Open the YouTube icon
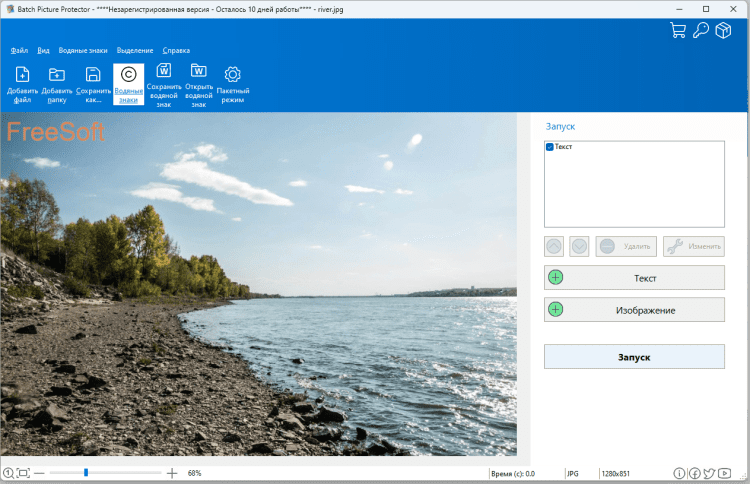The image size is (750, 484). pos(725,473)
